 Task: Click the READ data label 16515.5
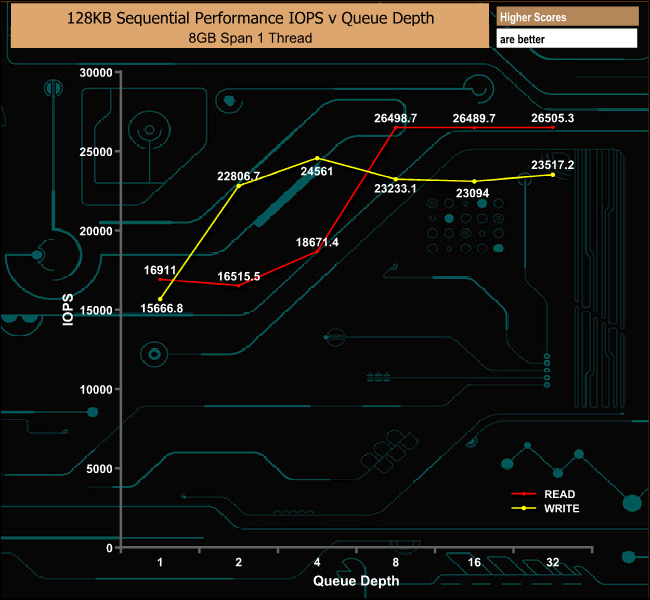239,277
